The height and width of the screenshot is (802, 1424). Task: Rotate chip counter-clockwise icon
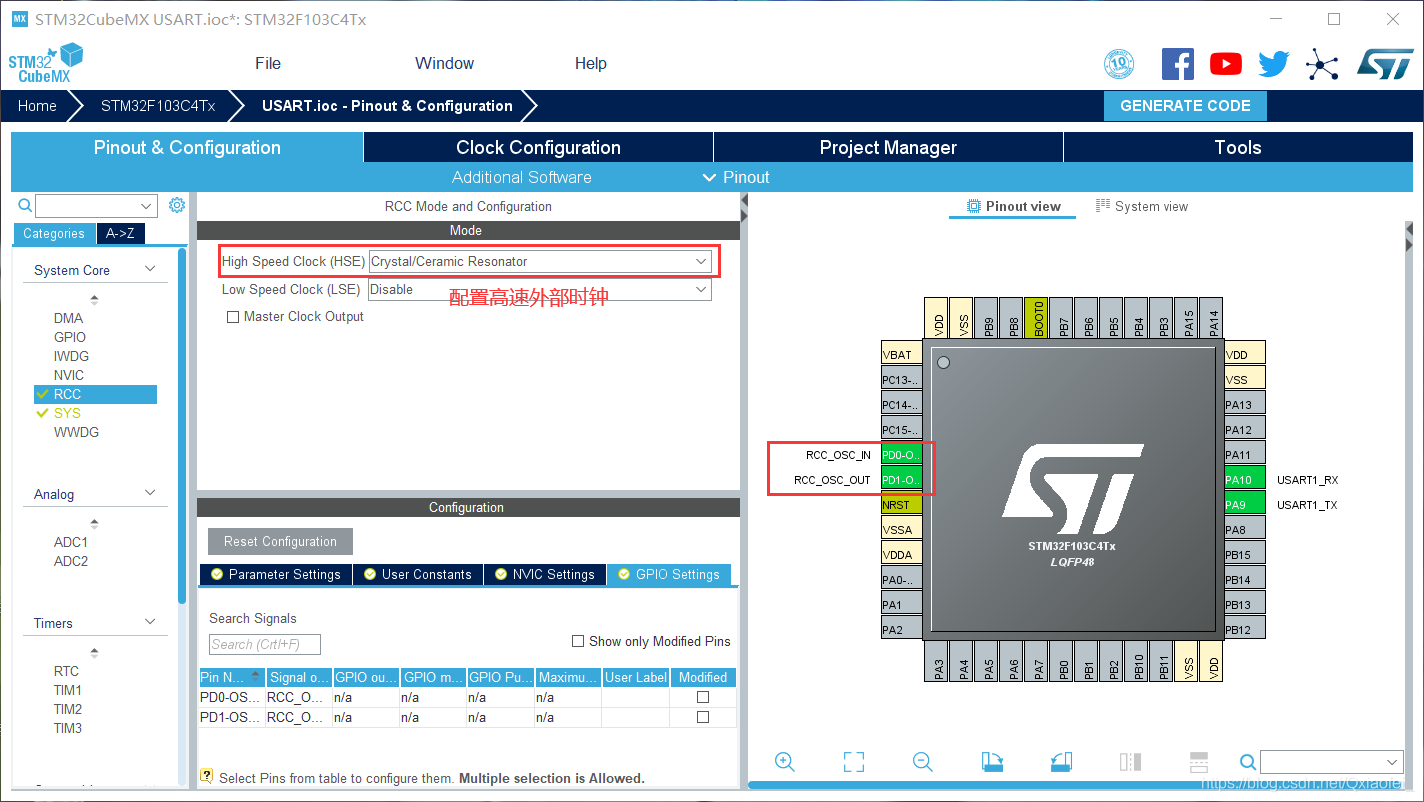pyautogui.click(x=1061, y=762)
